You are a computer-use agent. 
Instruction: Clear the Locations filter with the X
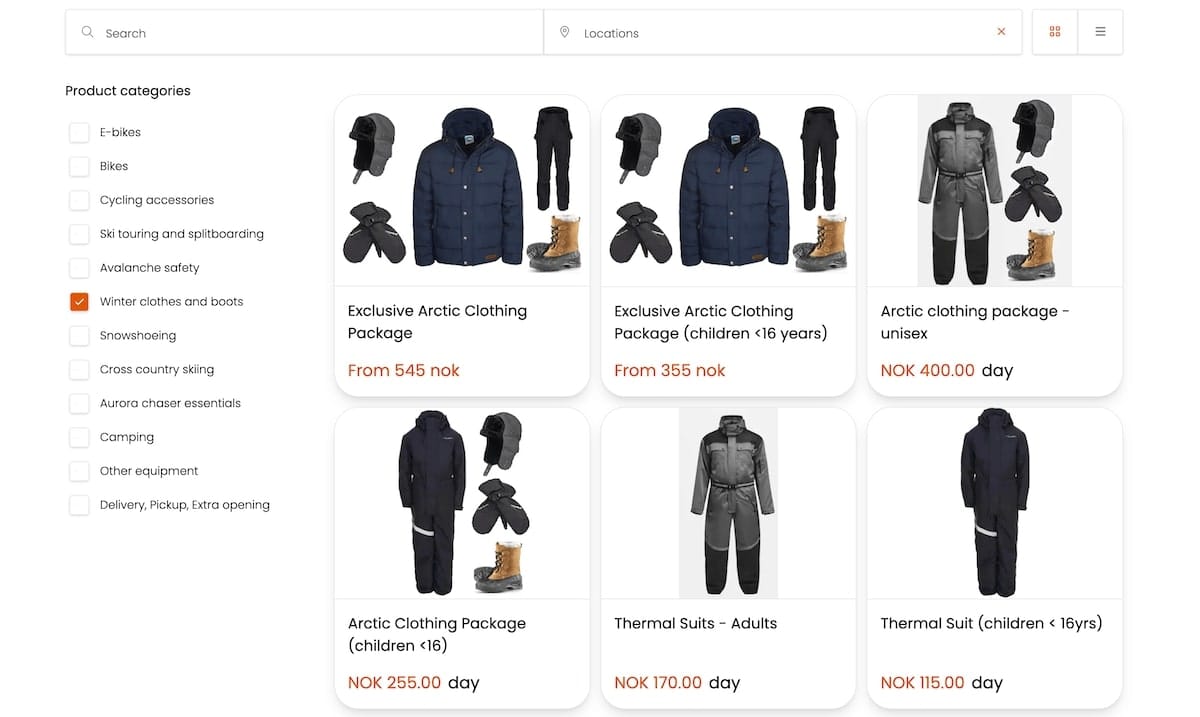pos(1001,32)
